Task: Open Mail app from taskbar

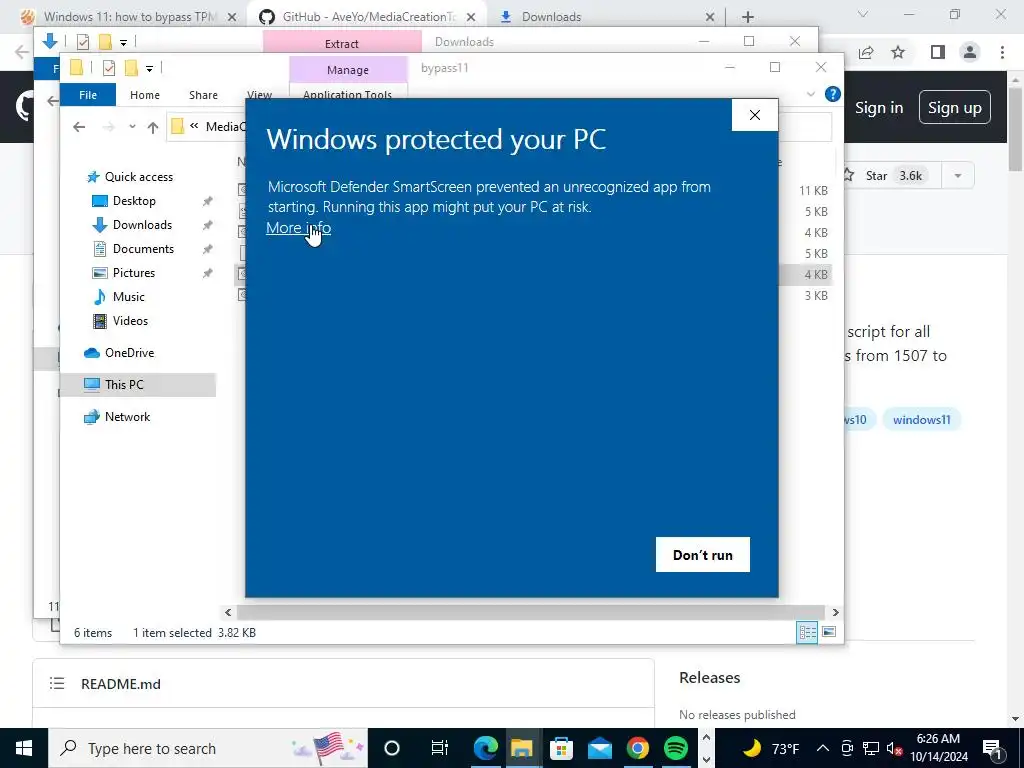Action: [600, 748]
